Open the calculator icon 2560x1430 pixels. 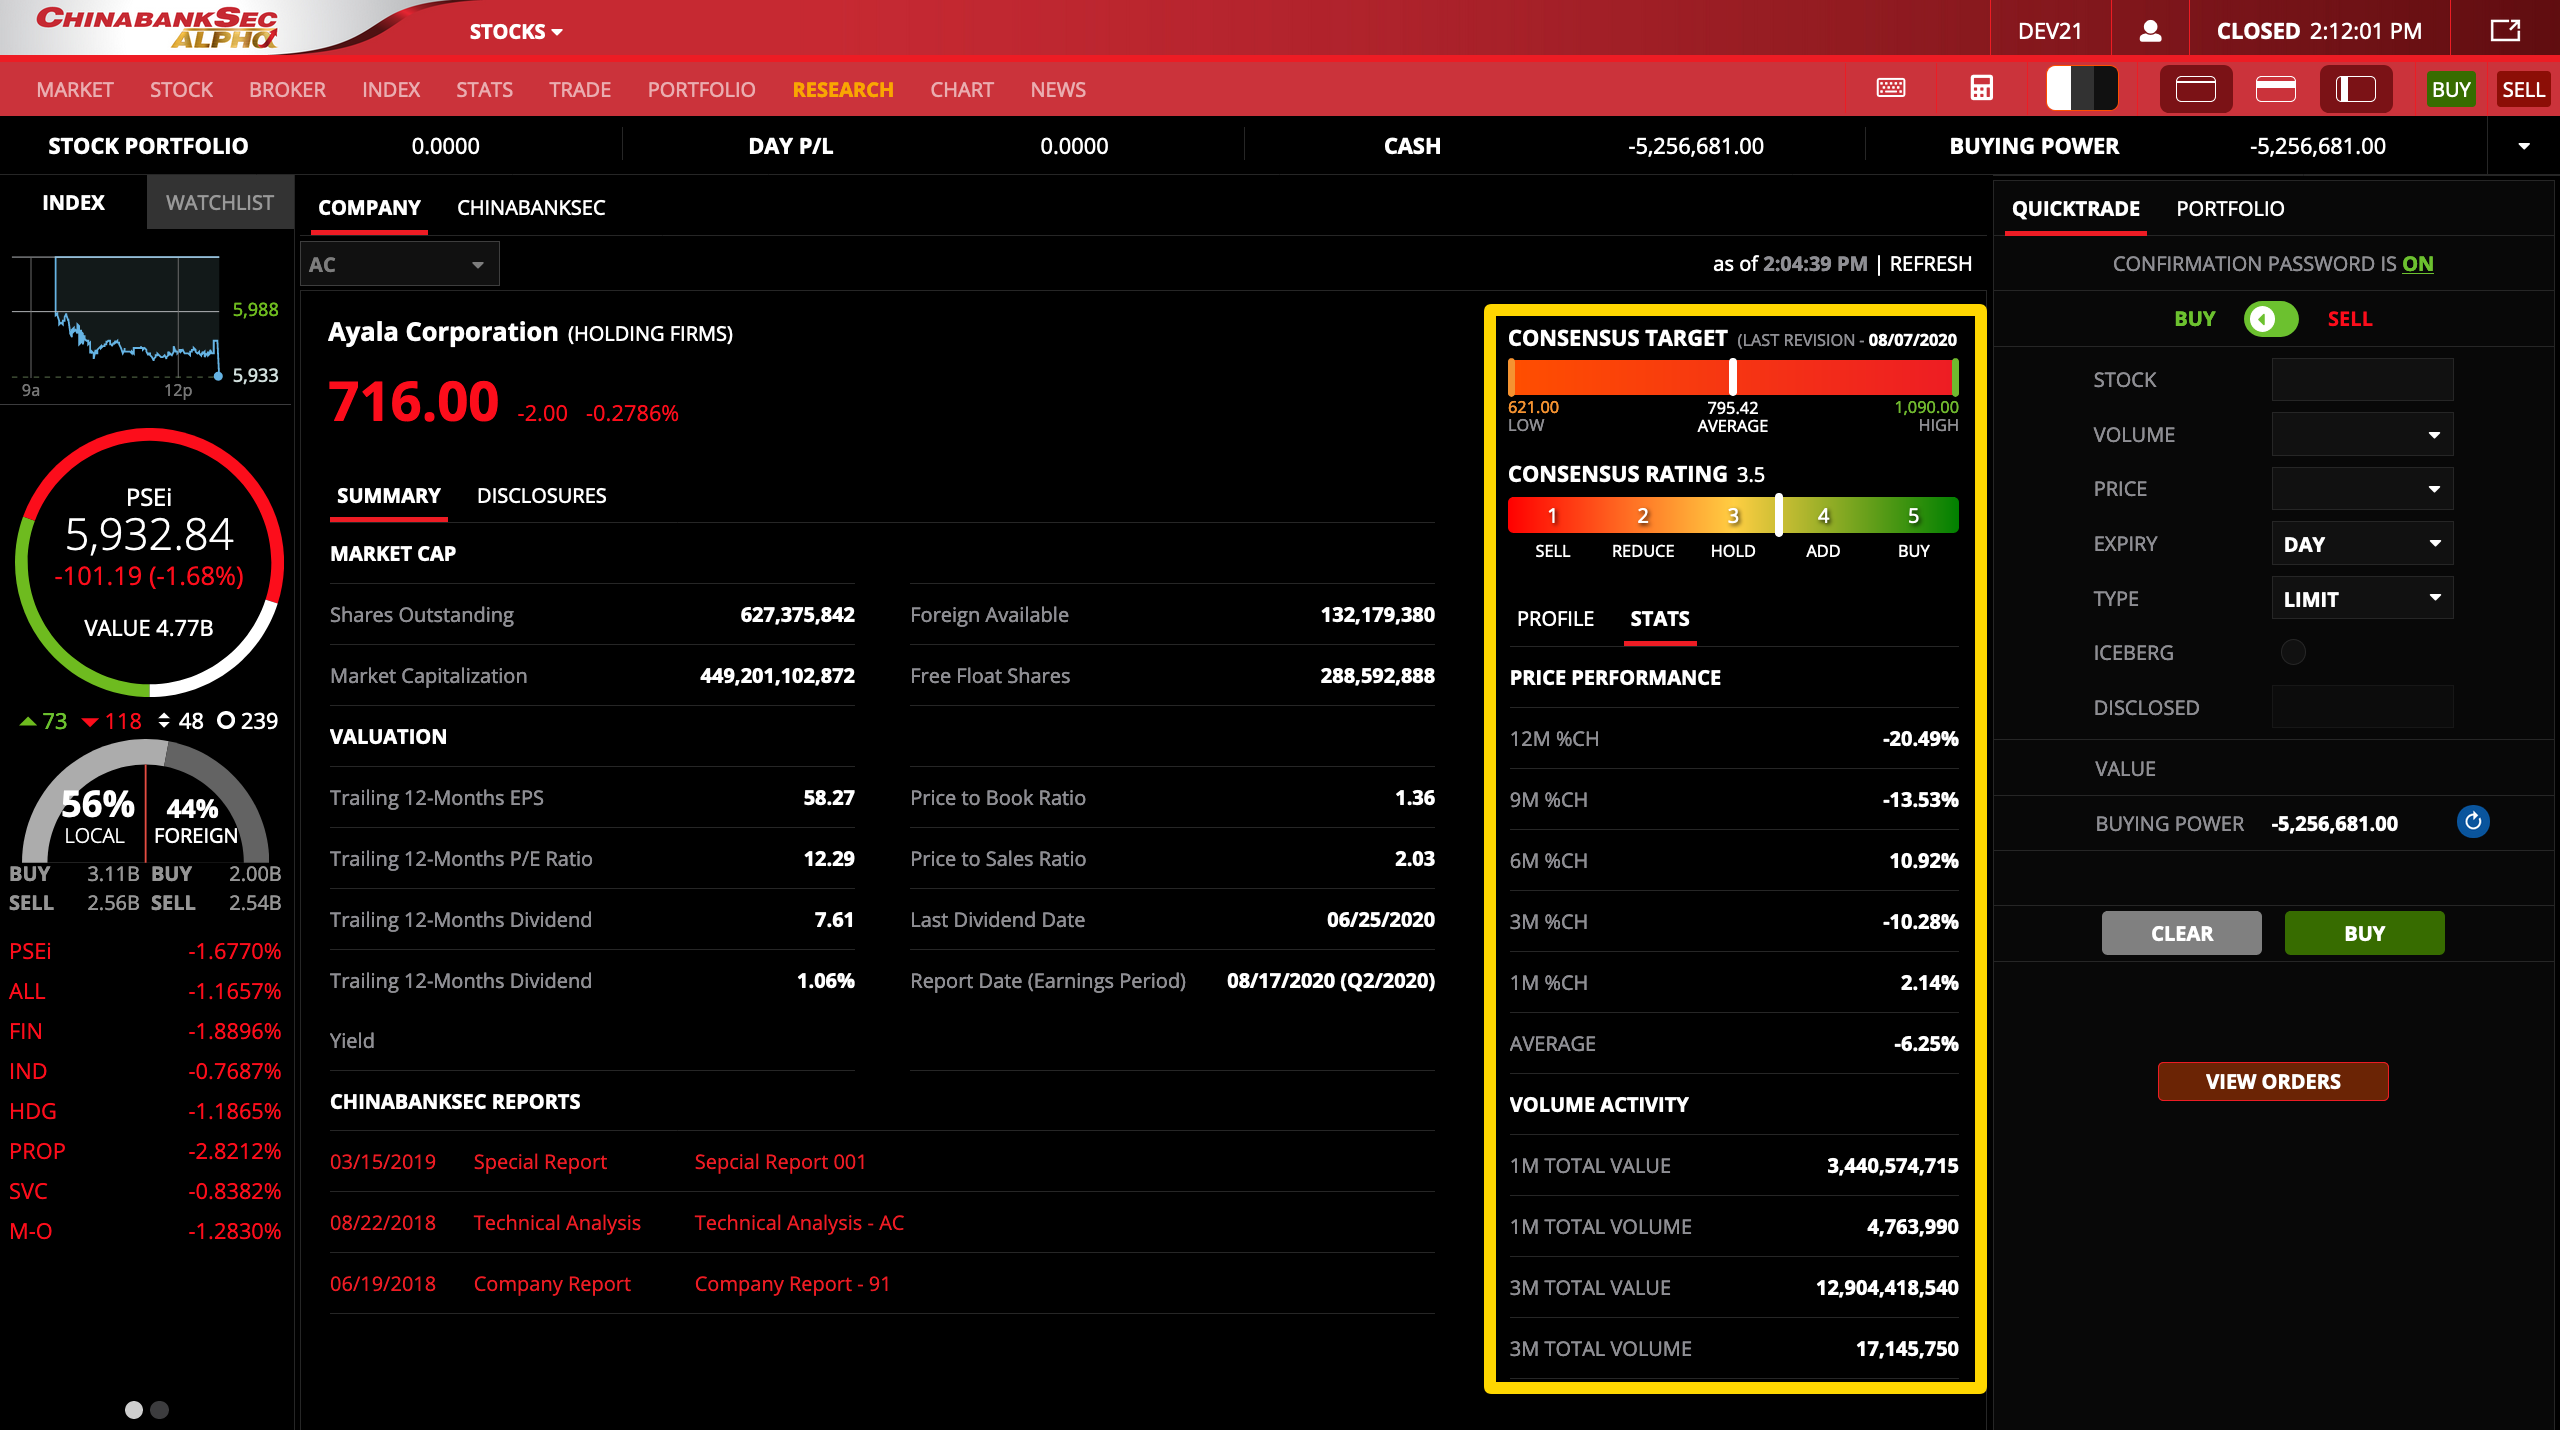pos(1981,88)
